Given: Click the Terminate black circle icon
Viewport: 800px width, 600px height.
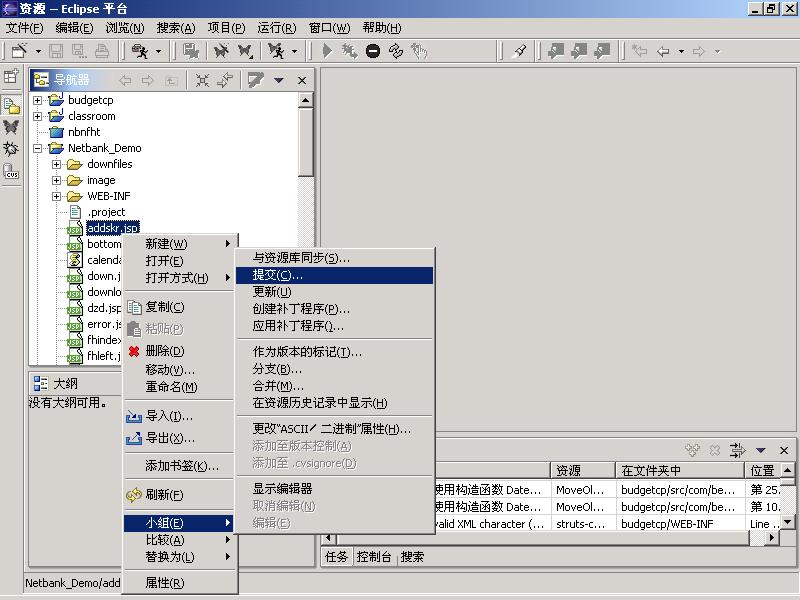Looking at the screenshot, I should coord(373,51).
